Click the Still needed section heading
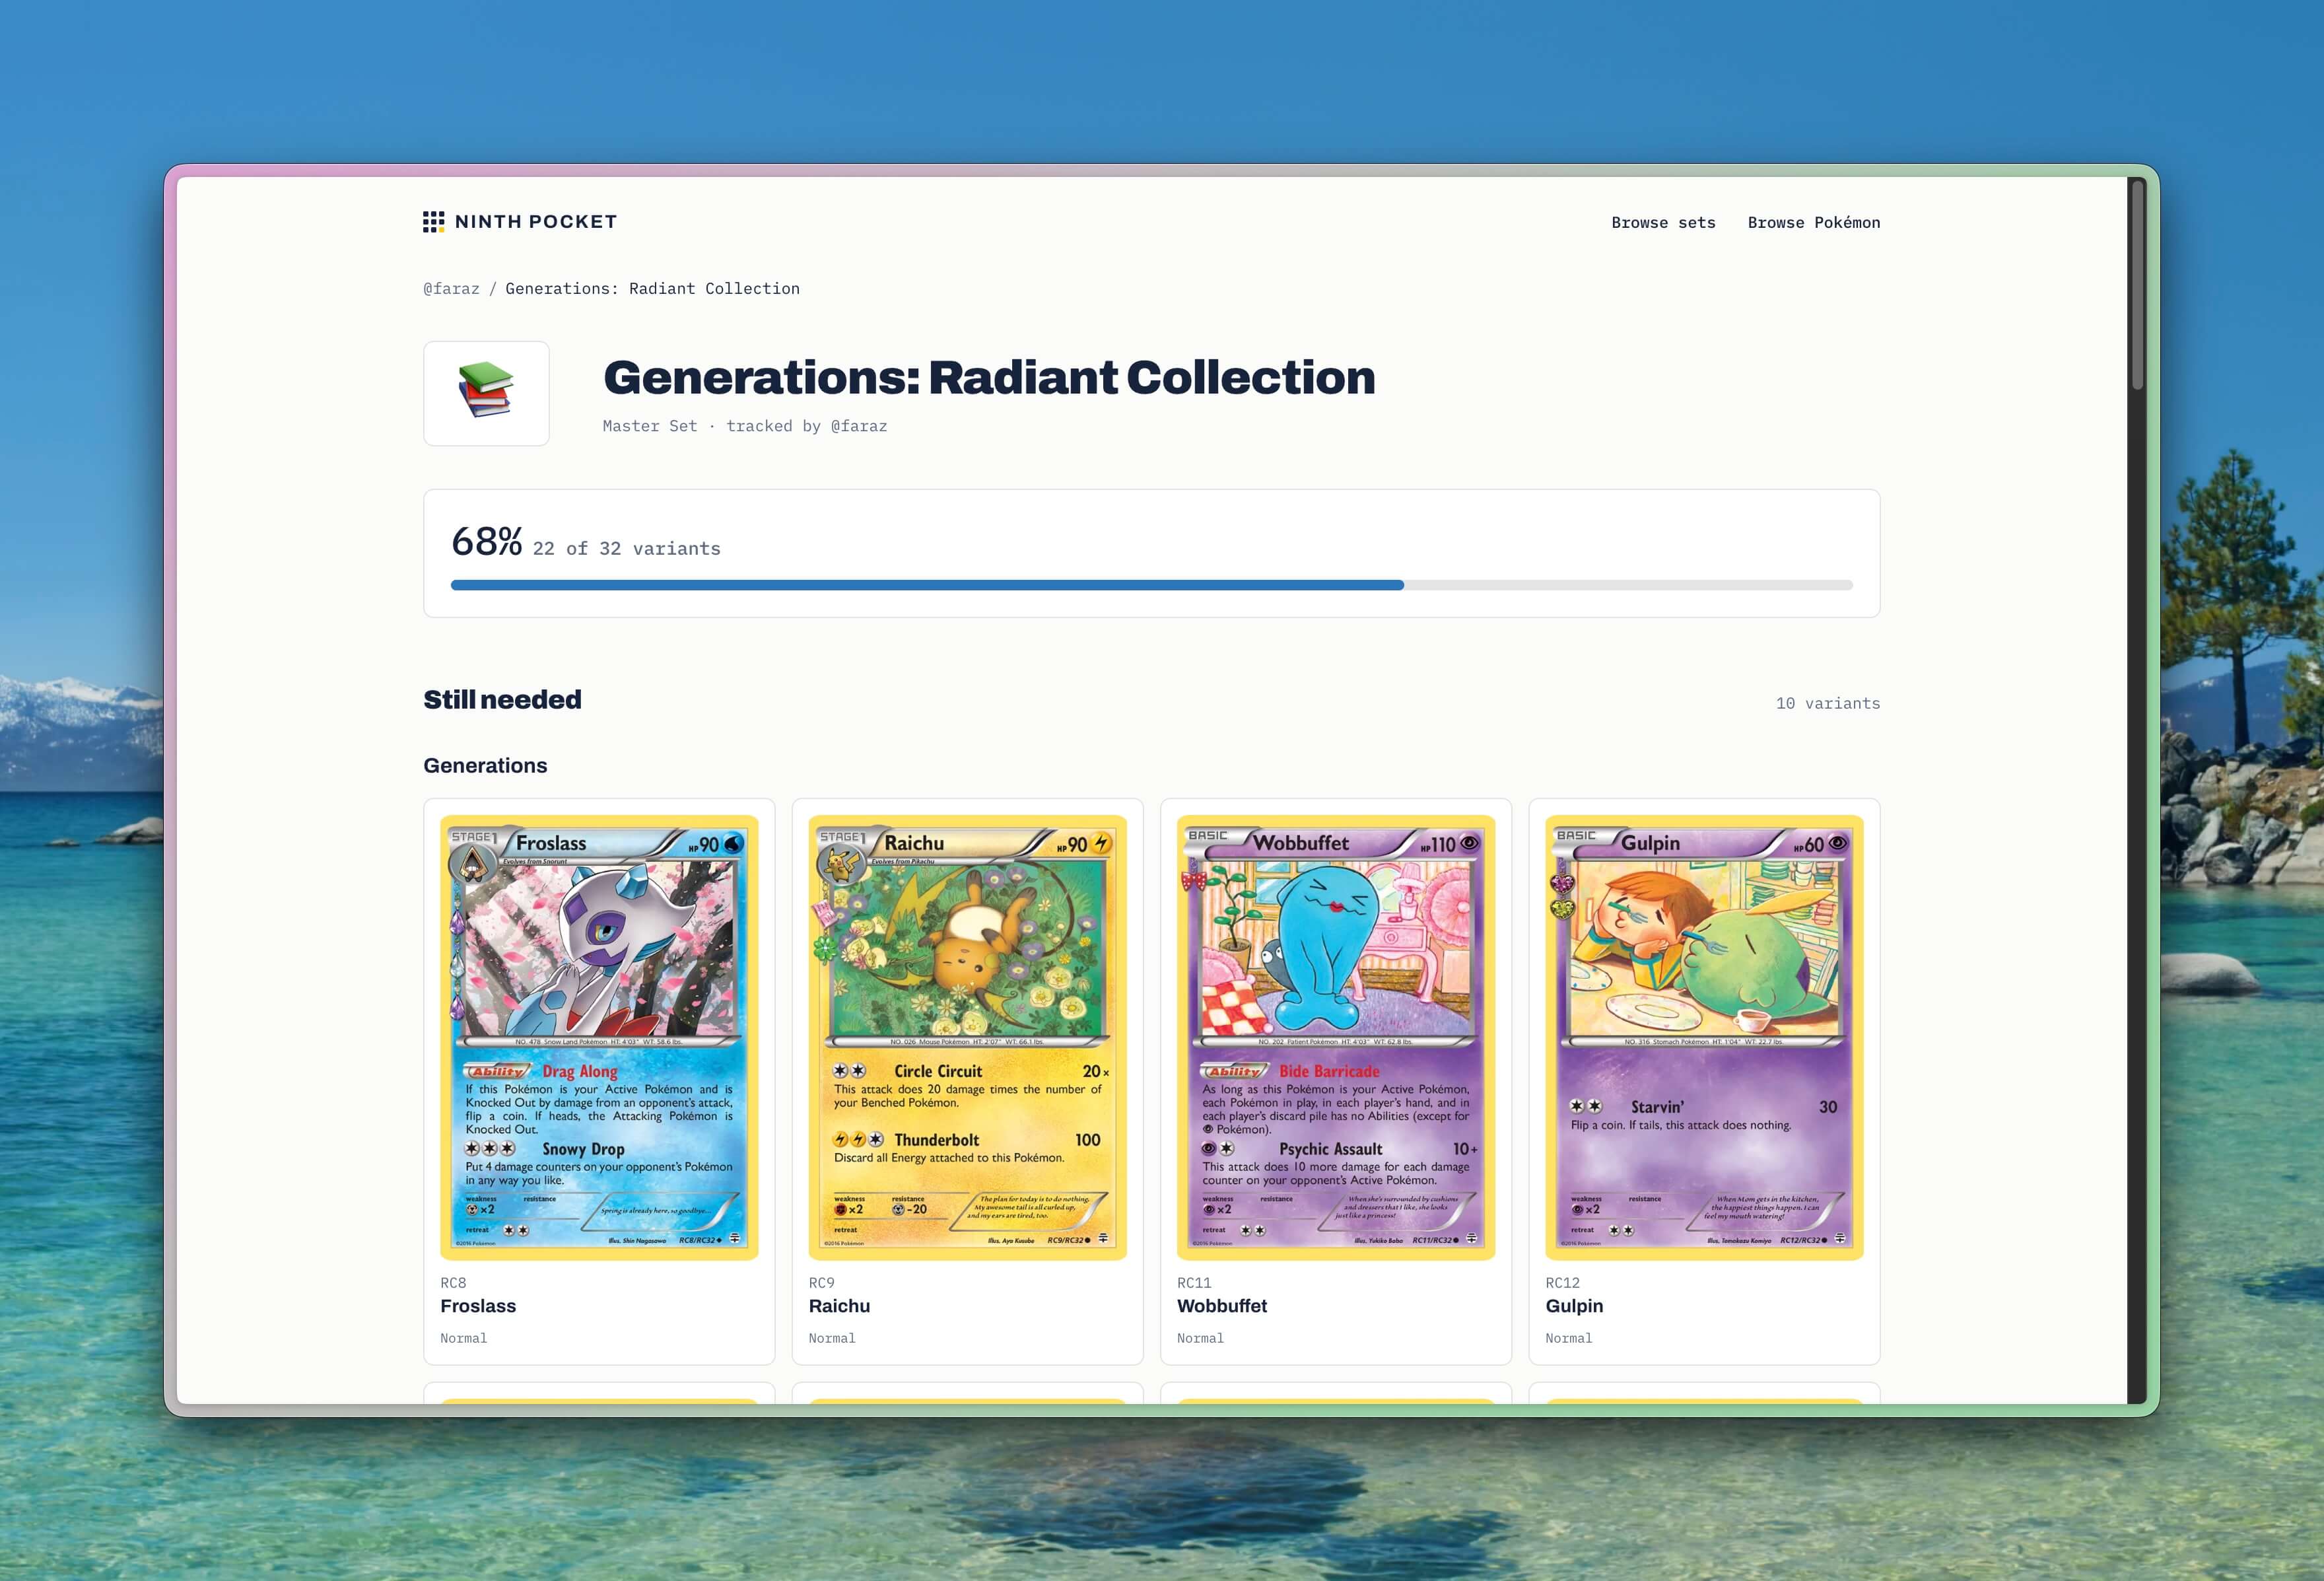The height and width of the screenshot is (1581, 2324). [x=502, y=700]
